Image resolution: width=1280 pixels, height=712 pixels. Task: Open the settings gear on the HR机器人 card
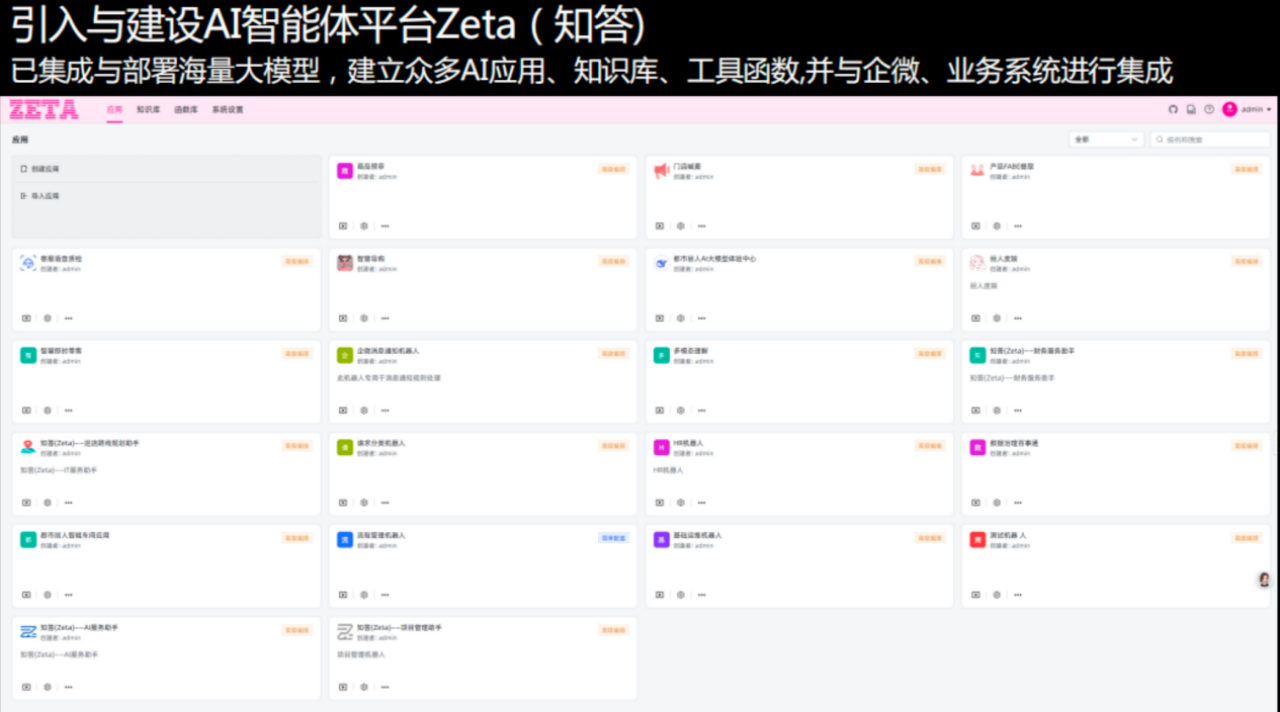click(x=680, y=503)
